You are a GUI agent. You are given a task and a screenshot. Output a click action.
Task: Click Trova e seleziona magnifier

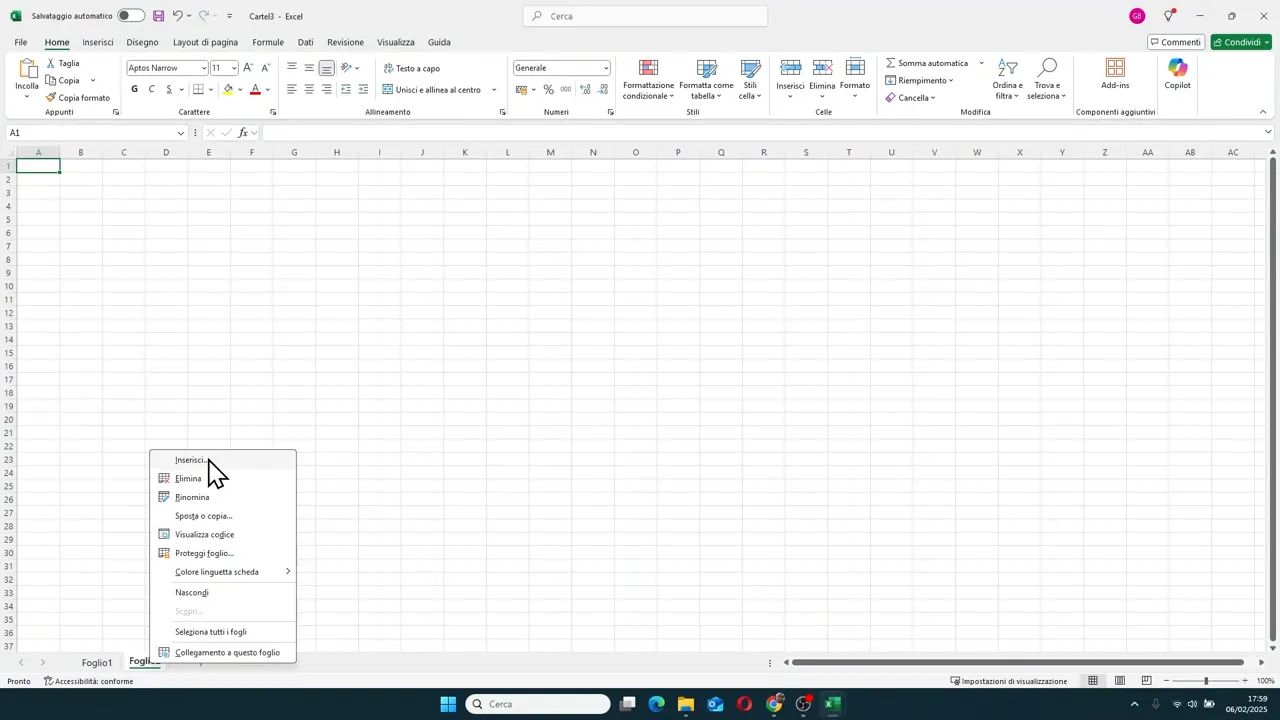click(1047, 79)
